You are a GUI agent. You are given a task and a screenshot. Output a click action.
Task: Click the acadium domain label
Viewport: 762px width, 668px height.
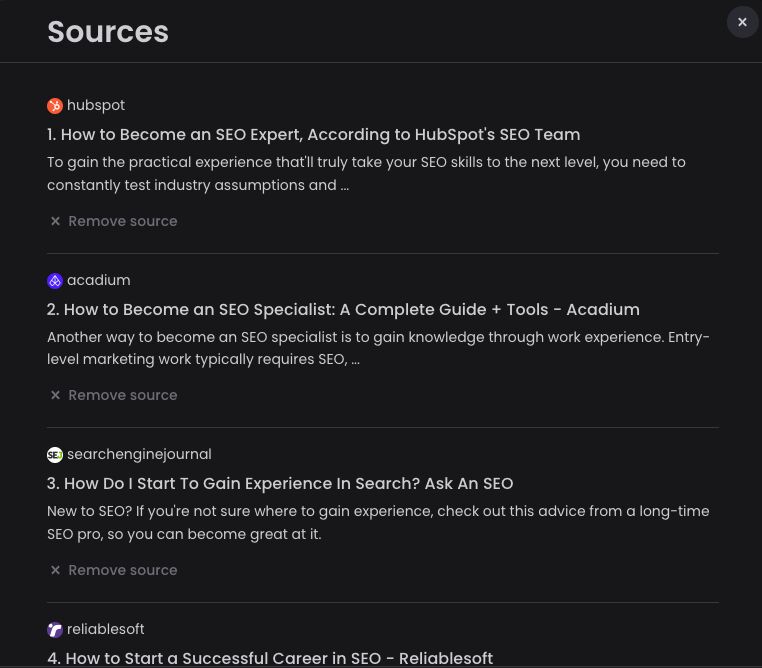pyautogui.click(x=98, y=280)
